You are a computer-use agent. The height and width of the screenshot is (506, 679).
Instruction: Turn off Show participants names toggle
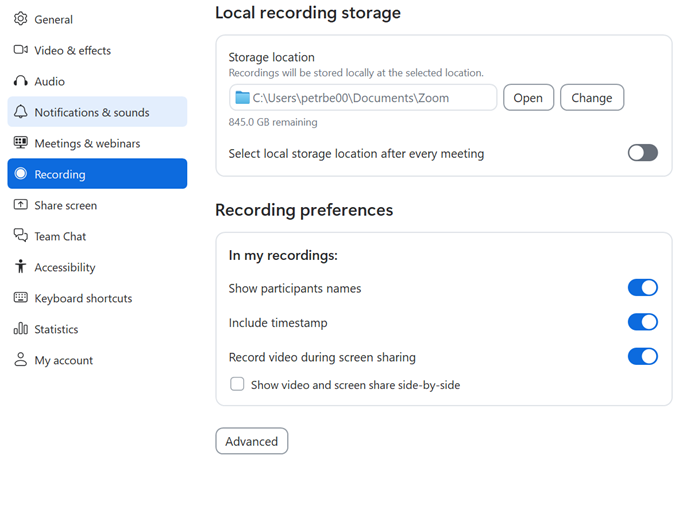(642, 288)
